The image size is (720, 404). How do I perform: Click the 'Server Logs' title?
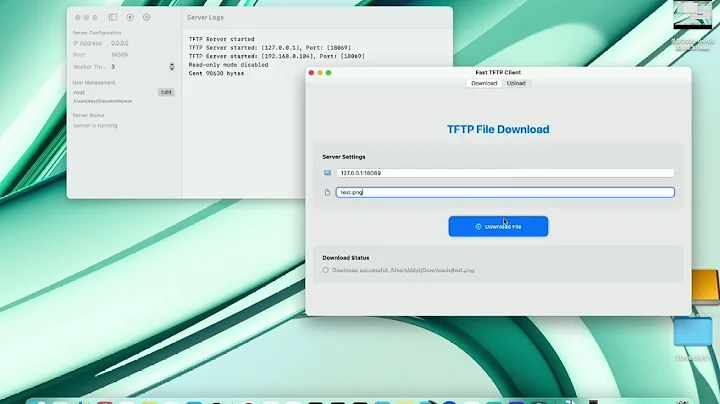205,17
